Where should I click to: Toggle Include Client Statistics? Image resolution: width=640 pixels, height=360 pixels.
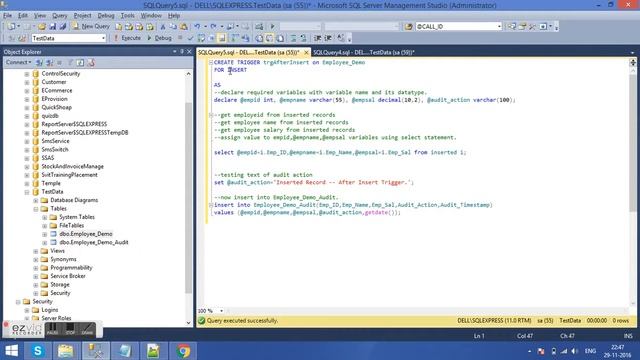tap(245, 38)
